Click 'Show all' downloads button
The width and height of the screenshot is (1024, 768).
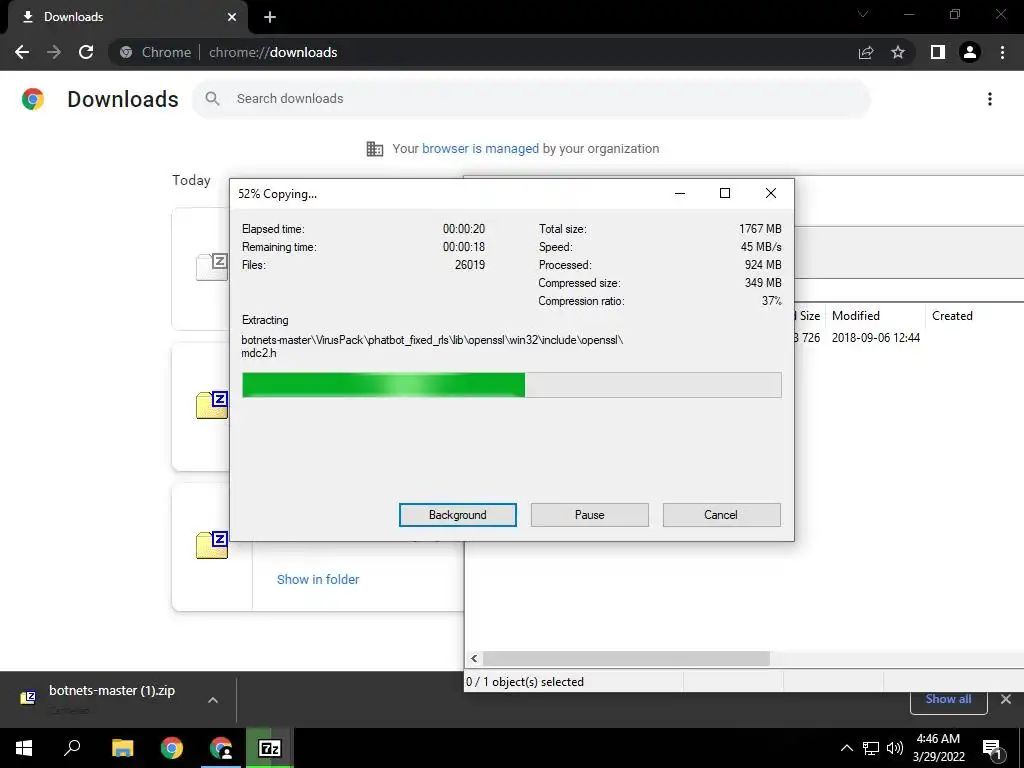coord(948,699)
